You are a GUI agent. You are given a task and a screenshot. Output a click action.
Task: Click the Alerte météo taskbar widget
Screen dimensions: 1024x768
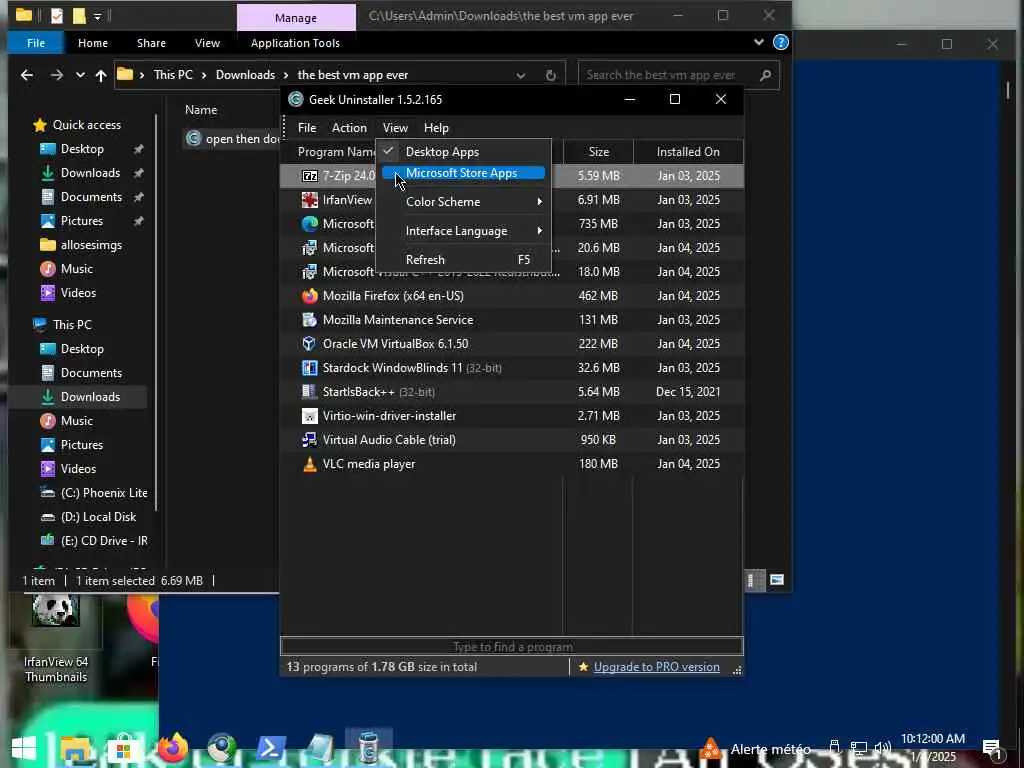point(756,748)
